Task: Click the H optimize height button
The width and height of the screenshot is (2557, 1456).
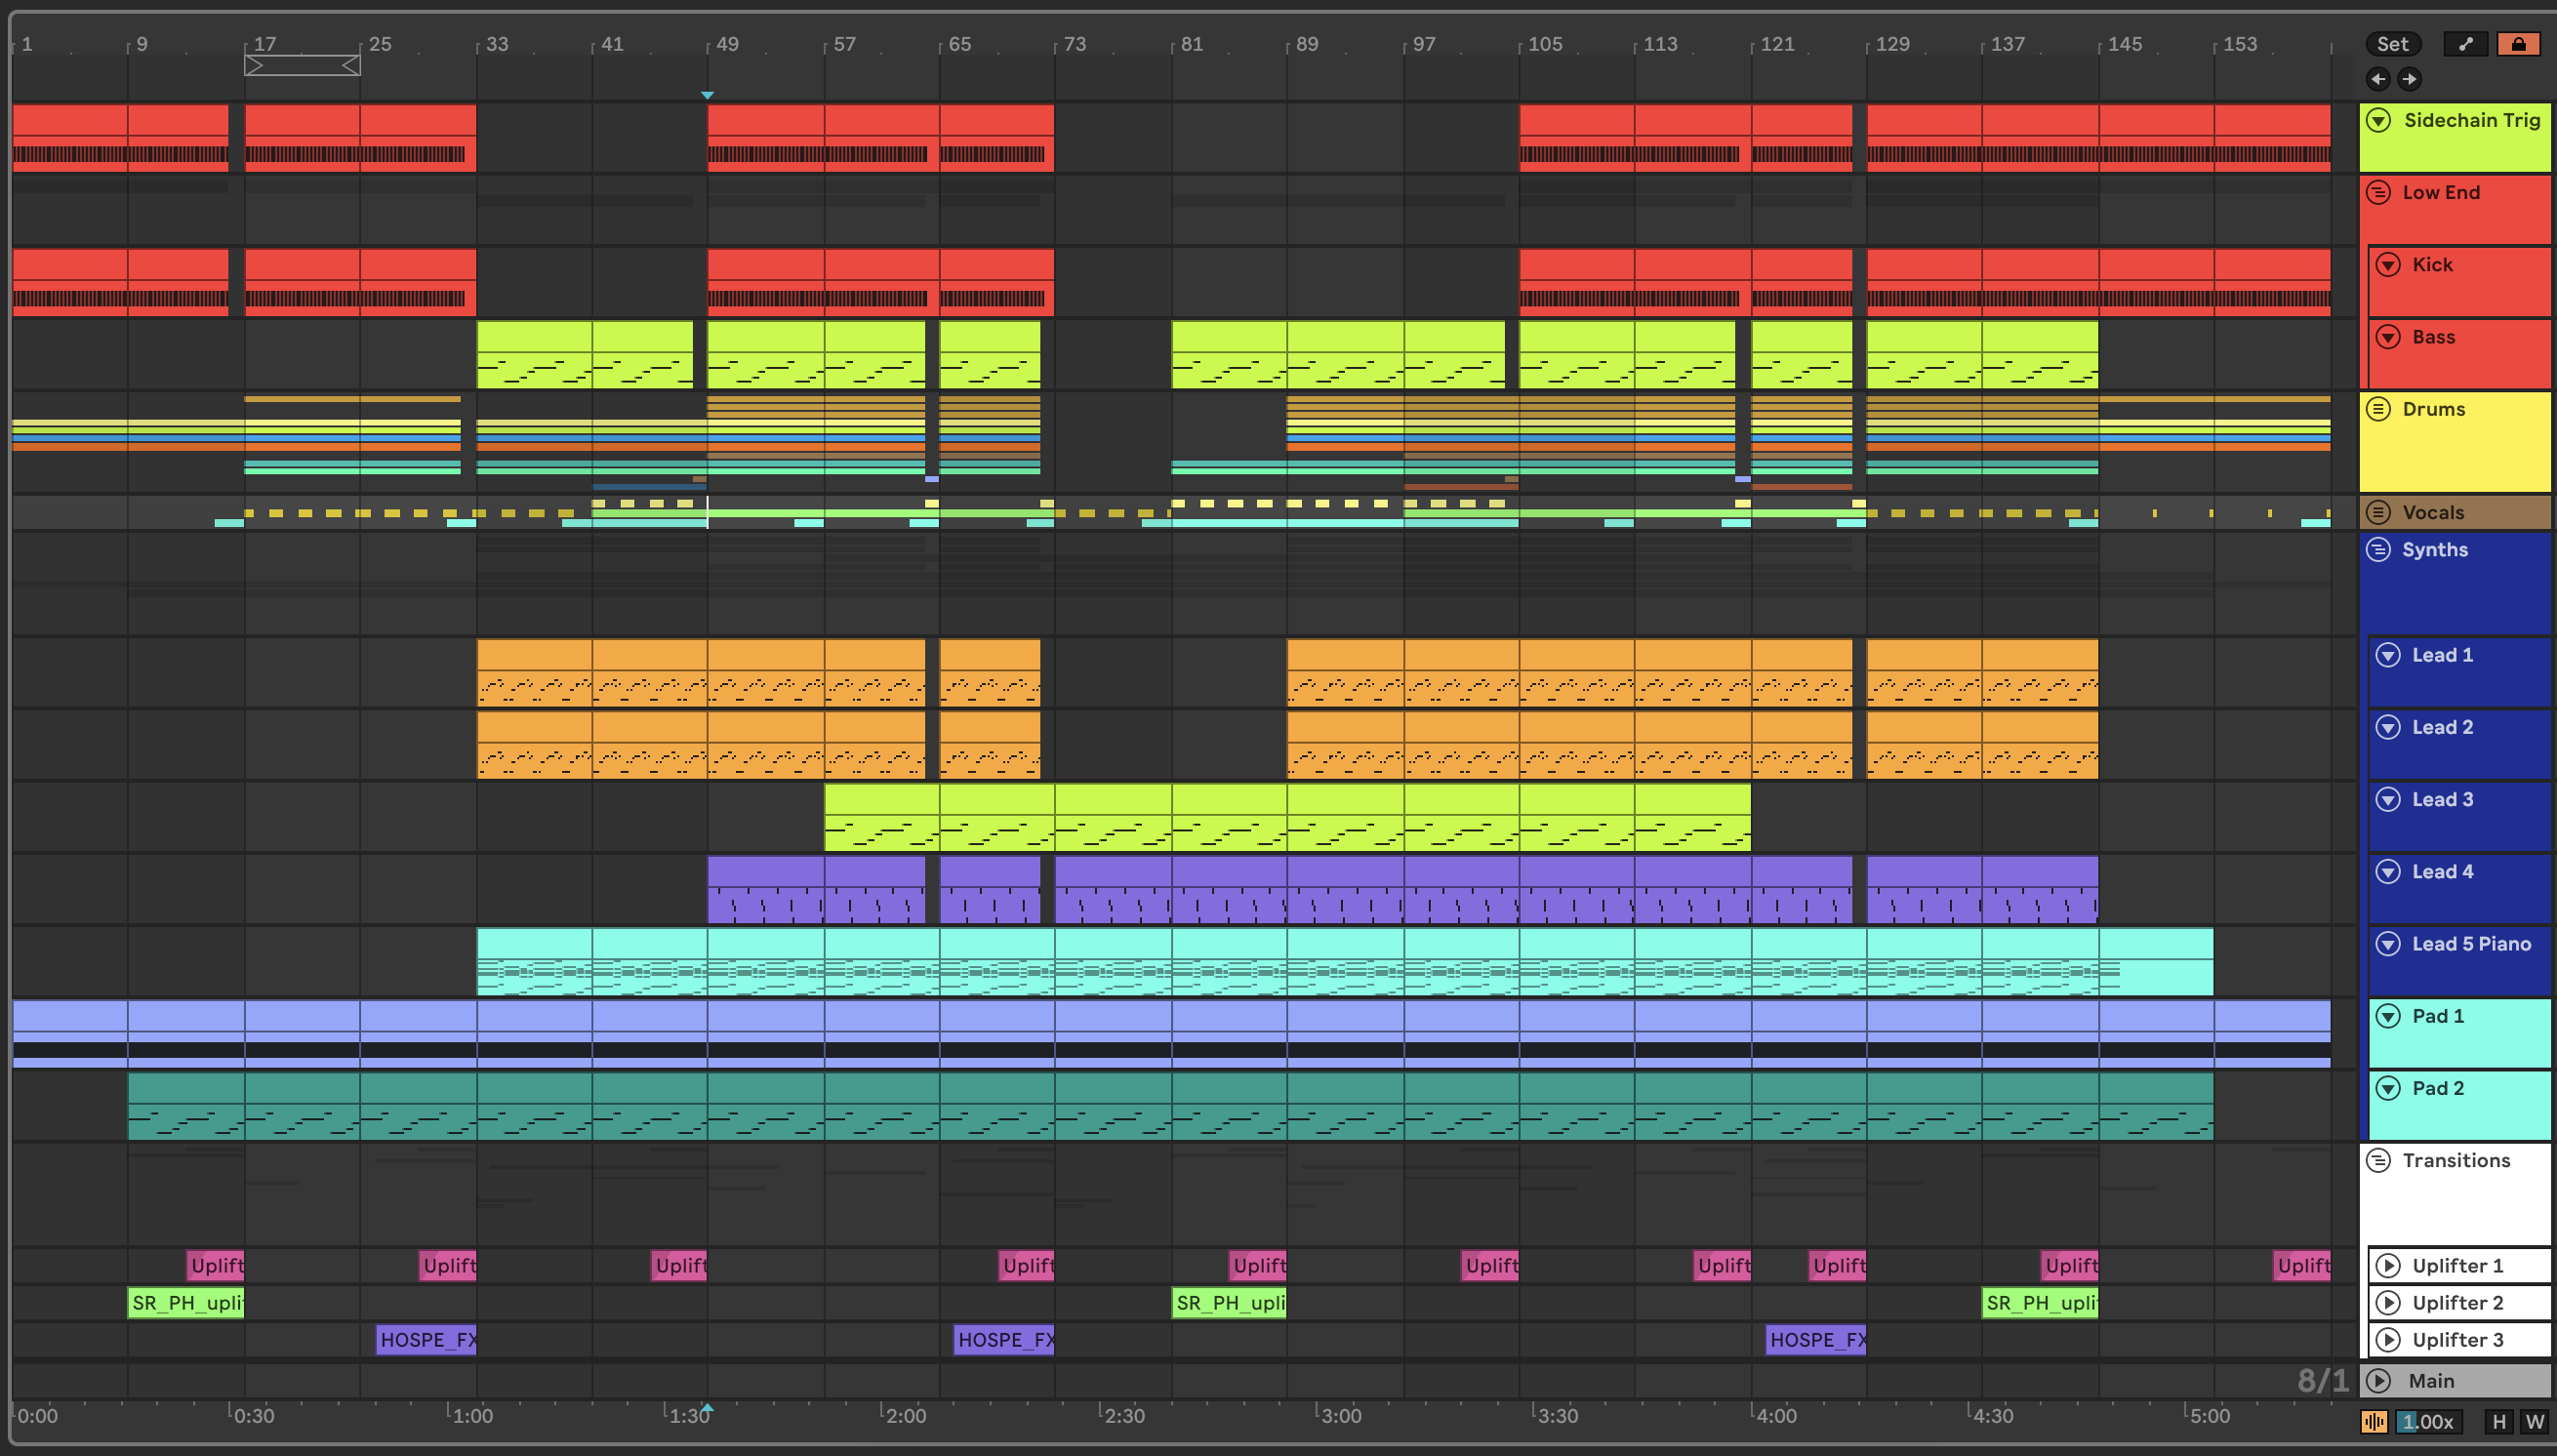Action: [2498, 1421]
